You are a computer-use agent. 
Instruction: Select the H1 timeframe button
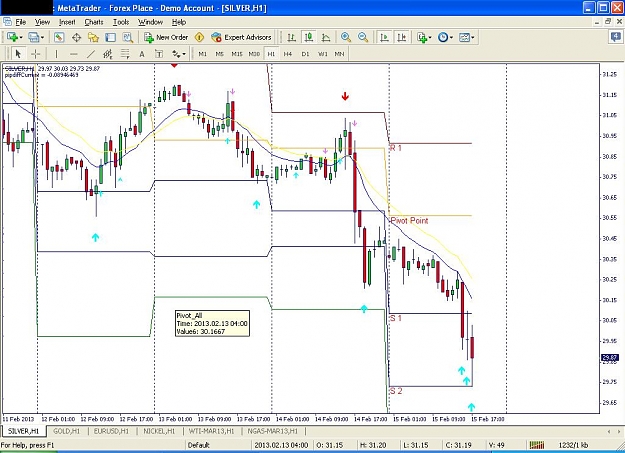(271, 53)
